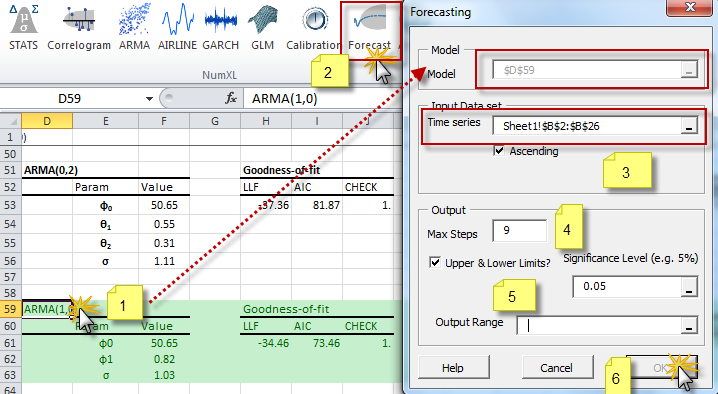Click the AIC value 73.46
The height and width of the screenshot is (394, 718).
click(x=316, y=343)
